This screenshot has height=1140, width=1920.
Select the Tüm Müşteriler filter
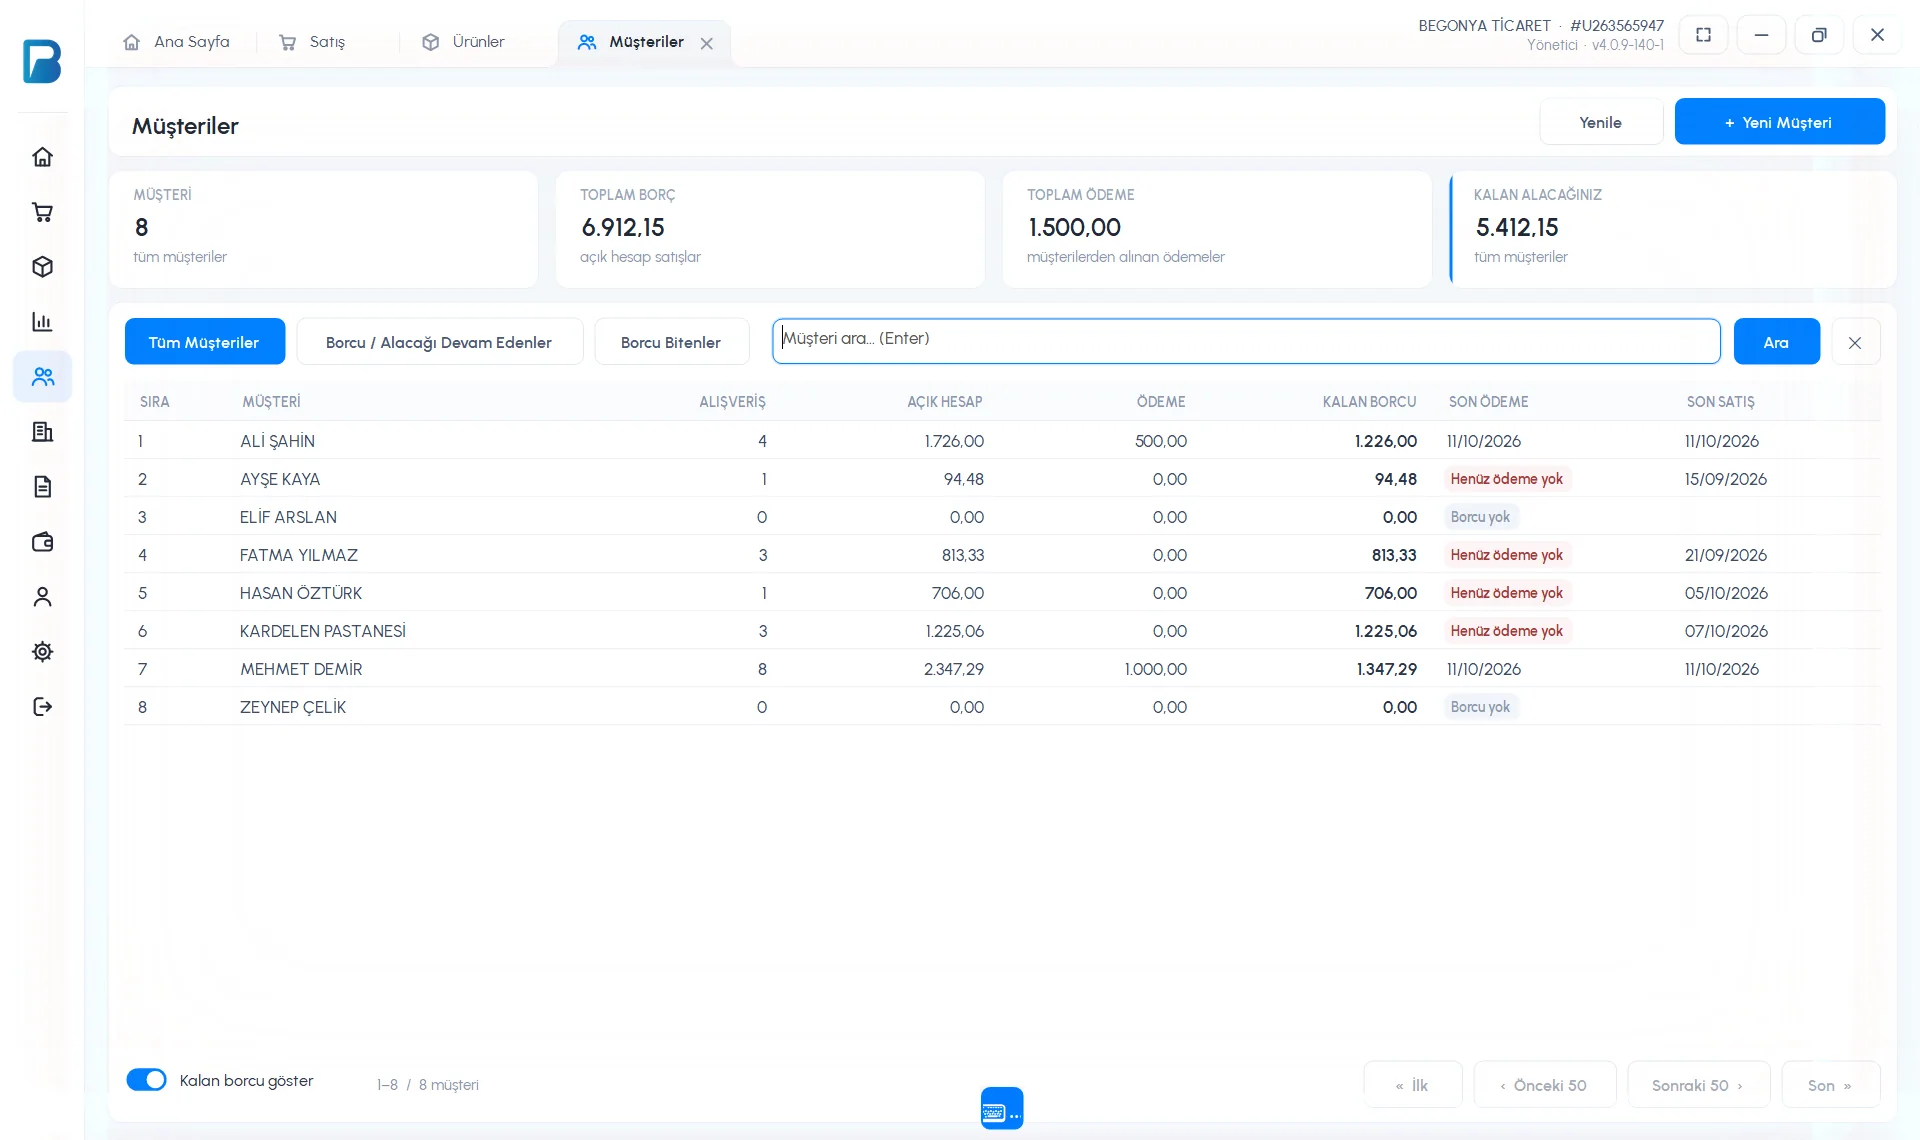pos(205,342)
